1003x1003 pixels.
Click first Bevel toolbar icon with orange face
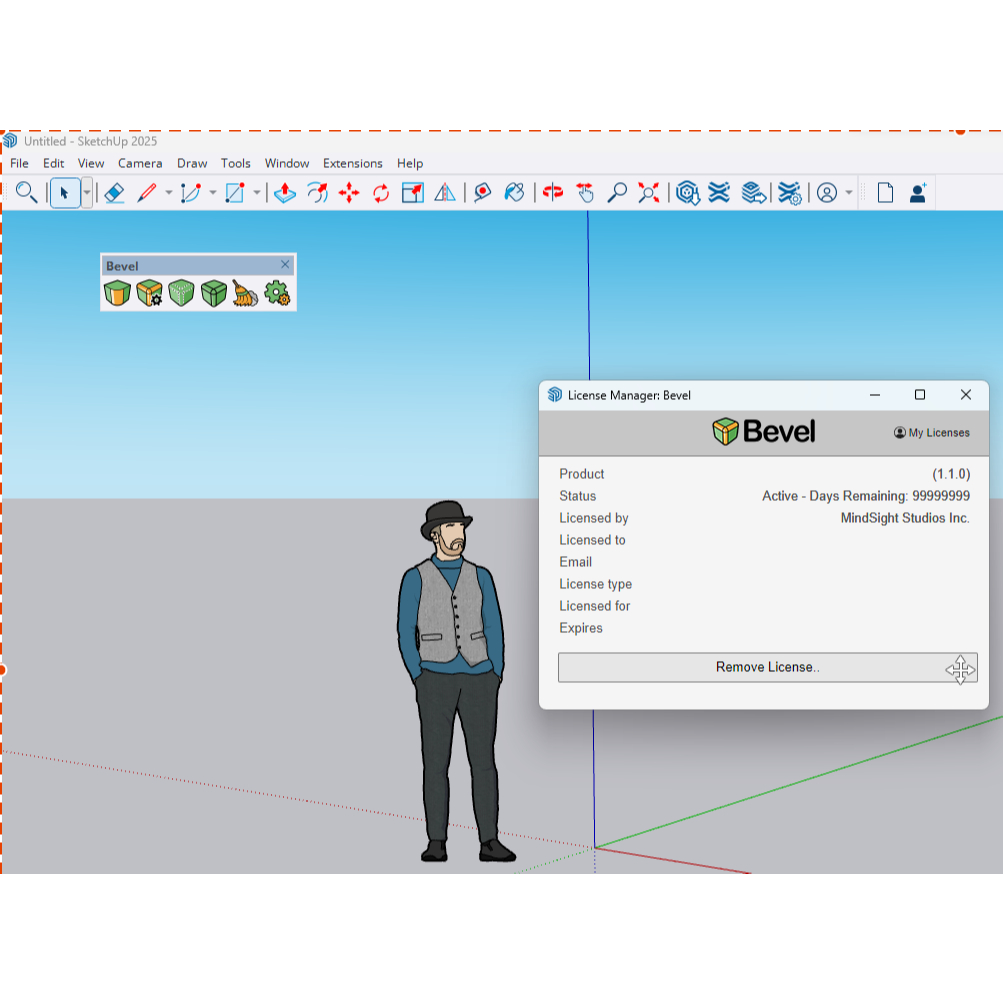coord(118,294)
